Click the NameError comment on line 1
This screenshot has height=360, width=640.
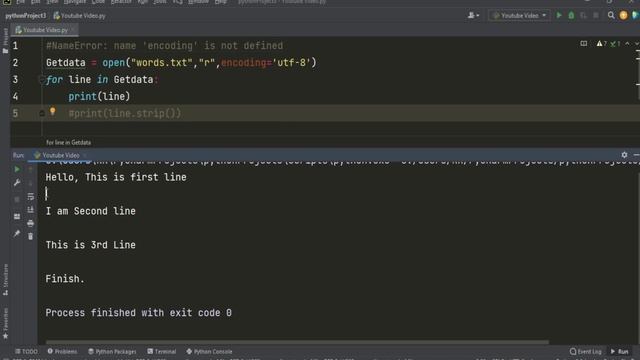click(x=164, y=46)
